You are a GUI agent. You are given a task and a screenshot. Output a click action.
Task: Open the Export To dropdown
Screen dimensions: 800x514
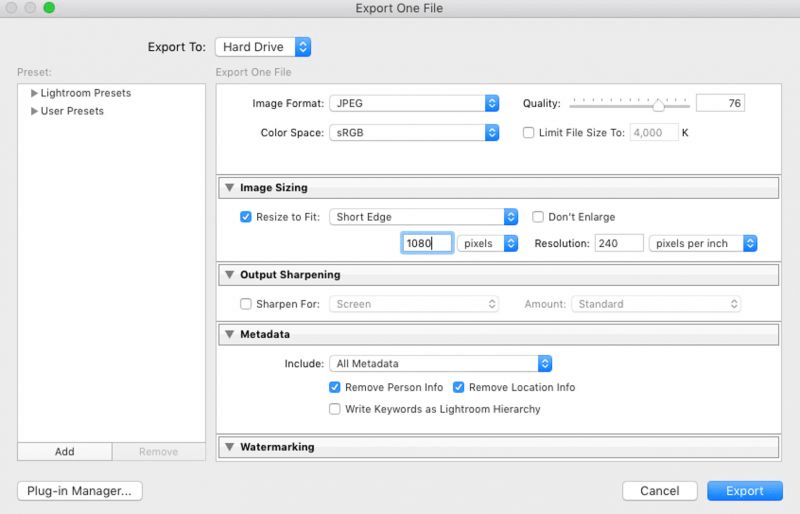tap(264, 47)
